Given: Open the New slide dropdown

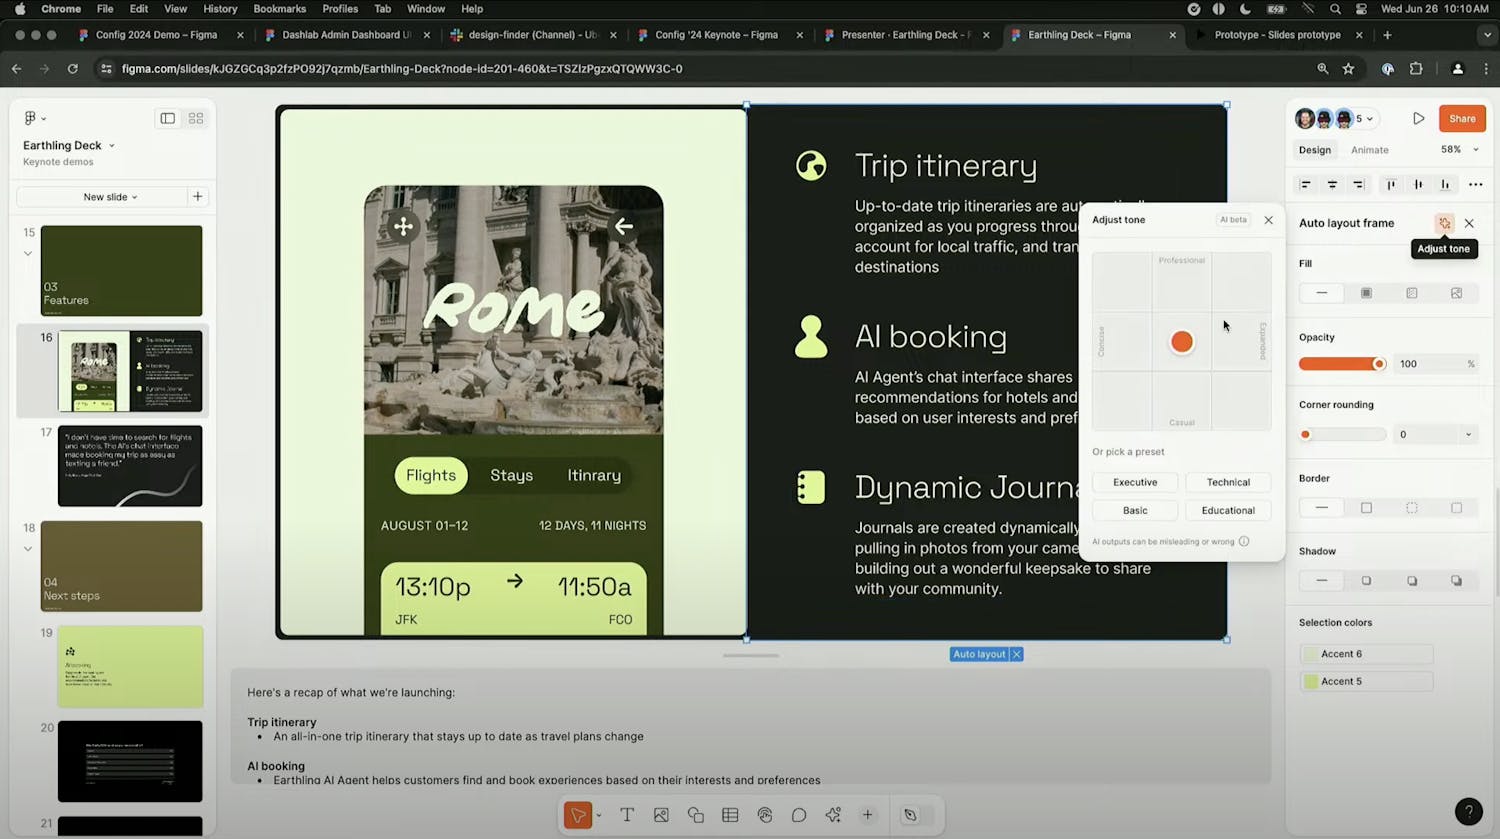Looking at the screenshot, I should pos(110,197).
